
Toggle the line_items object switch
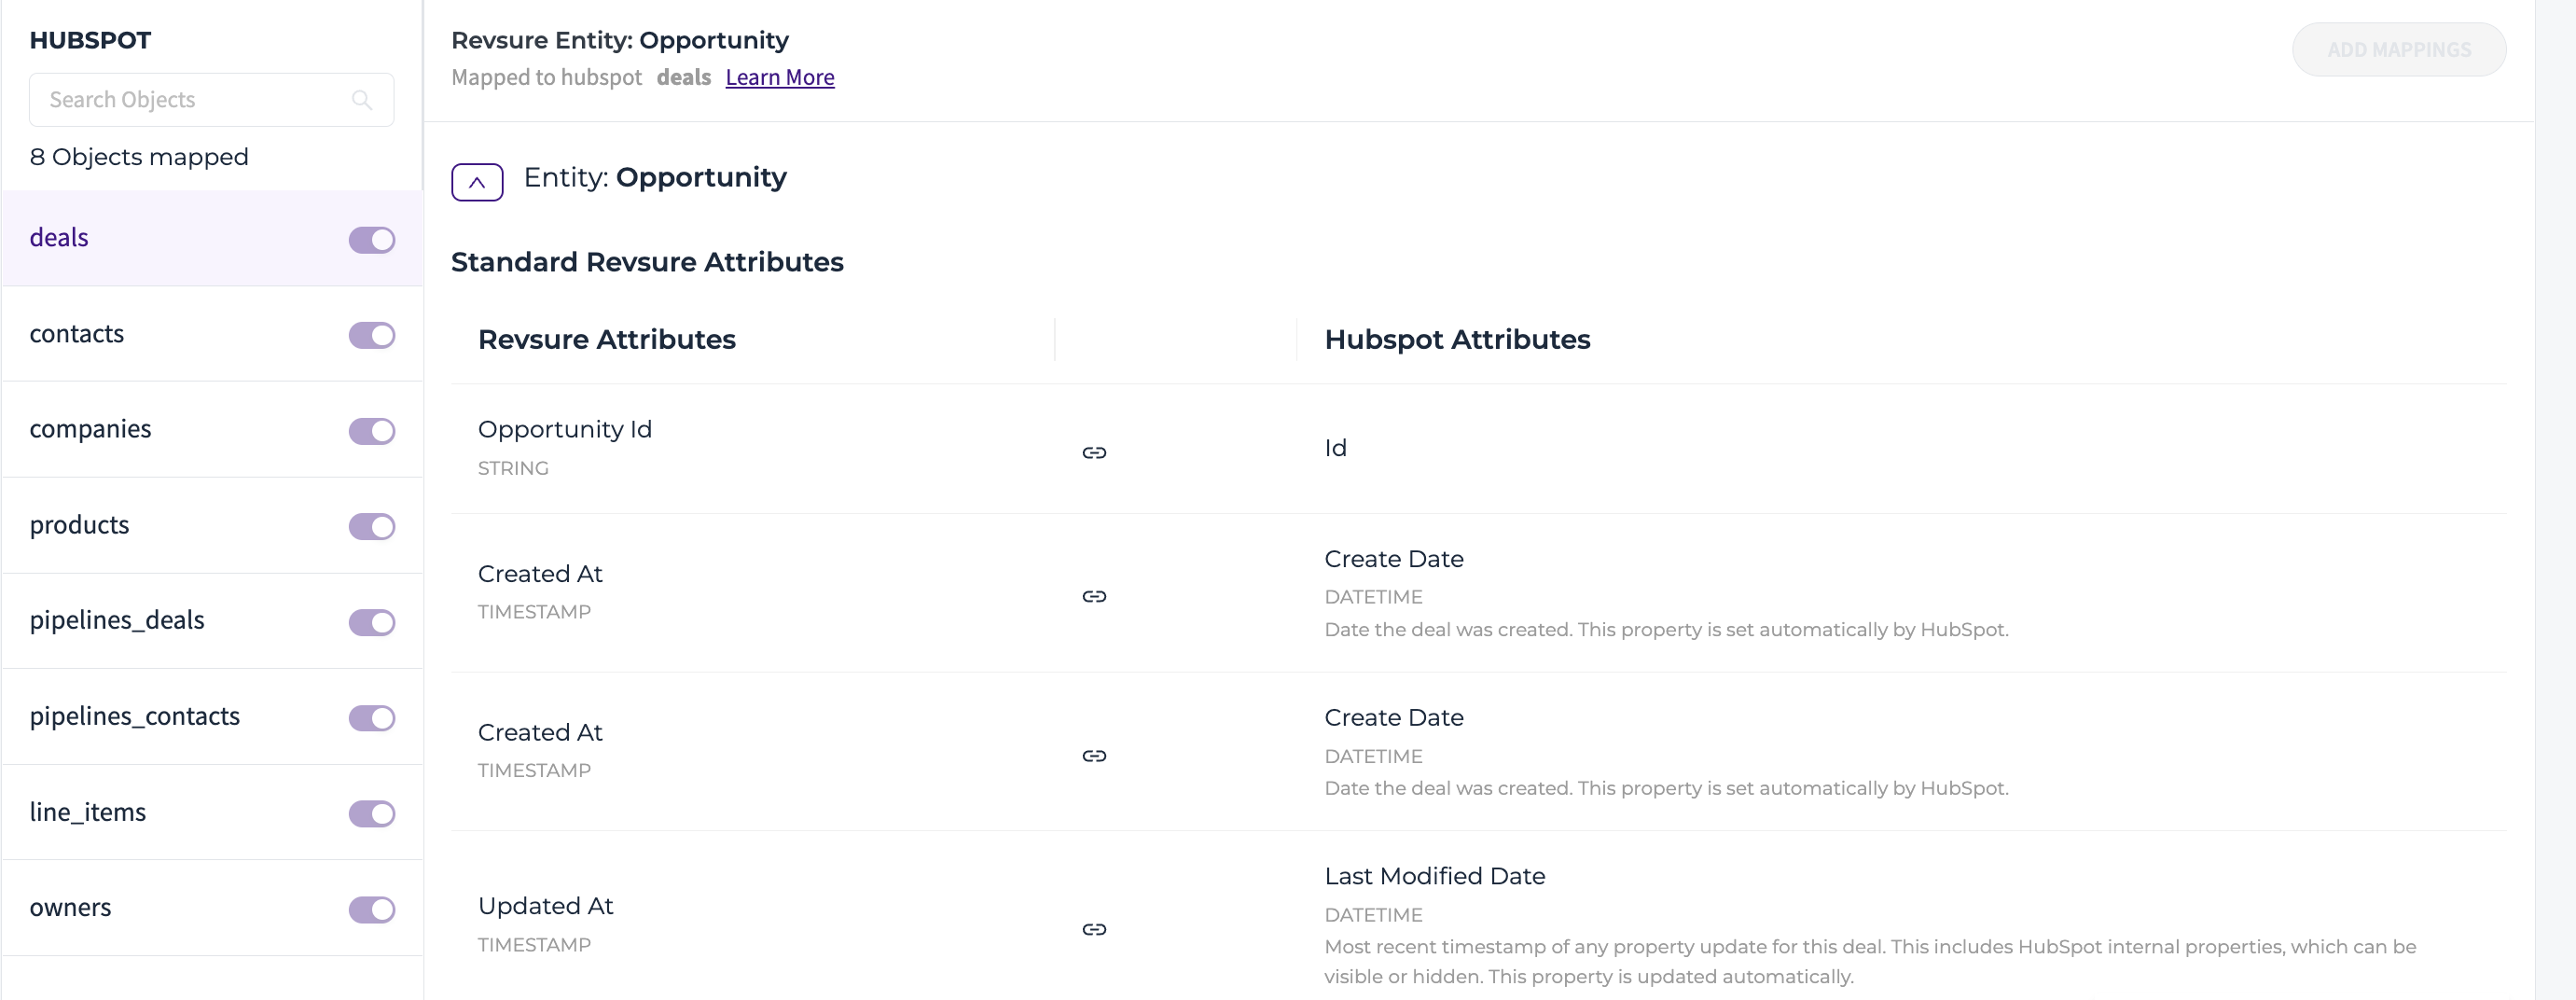372,814
